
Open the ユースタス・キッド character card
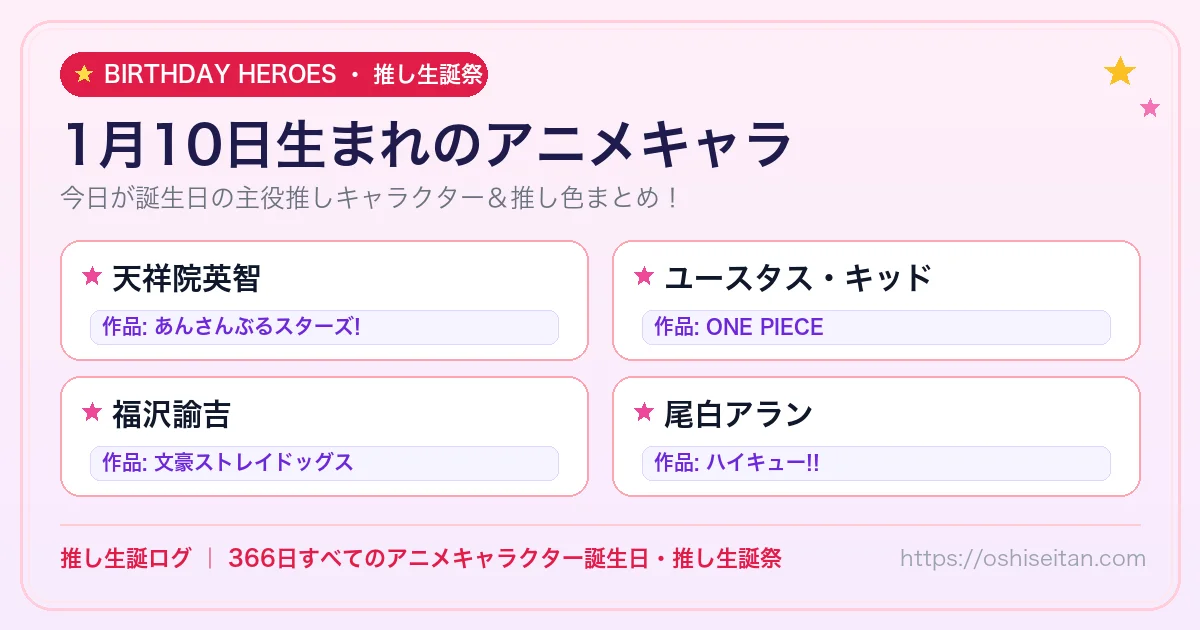(x=876, y=300)
